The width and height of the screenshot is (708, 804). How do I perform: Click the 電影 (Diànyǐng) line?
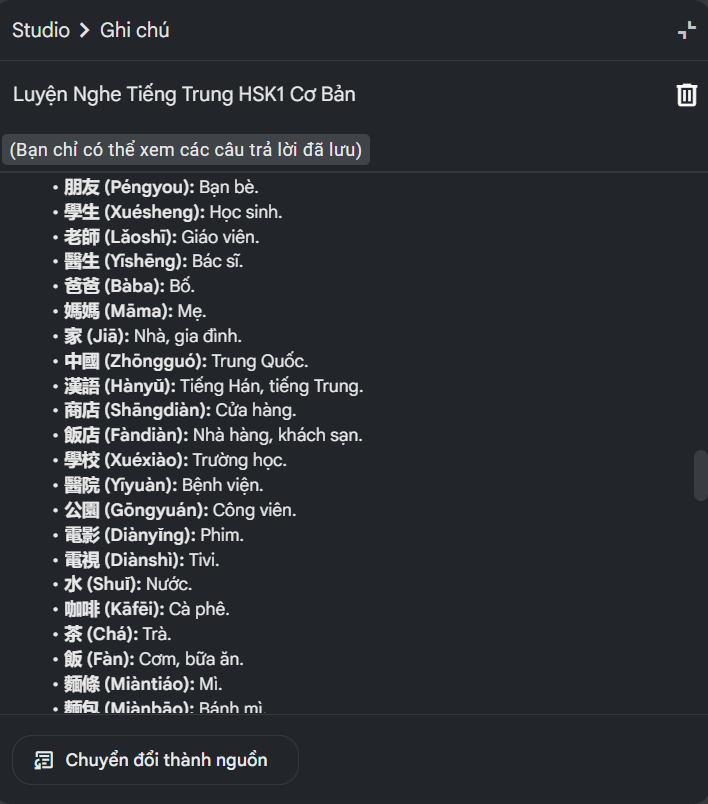click(x=154, y=535)
